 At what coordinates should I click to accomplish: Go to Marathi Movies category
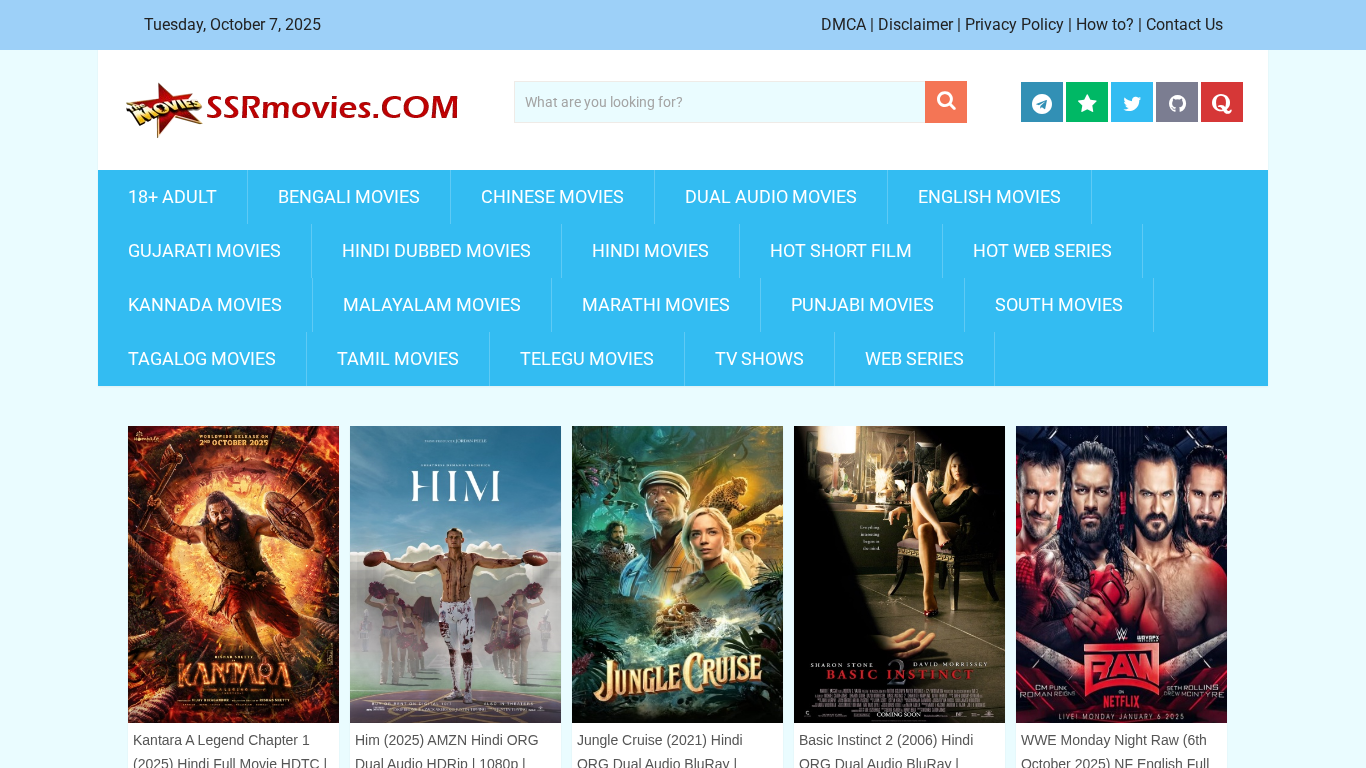tap(656, 305)
